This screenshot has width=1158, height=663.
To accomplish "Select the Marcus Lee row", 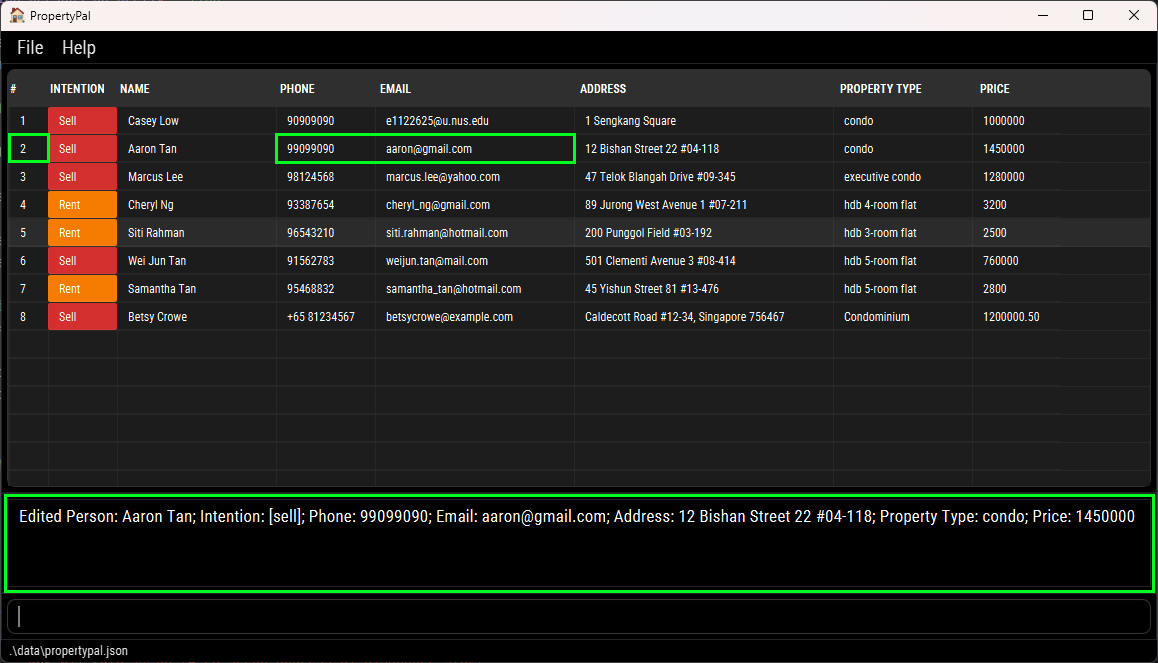I will pyautogui.click(x=153, y=177).
